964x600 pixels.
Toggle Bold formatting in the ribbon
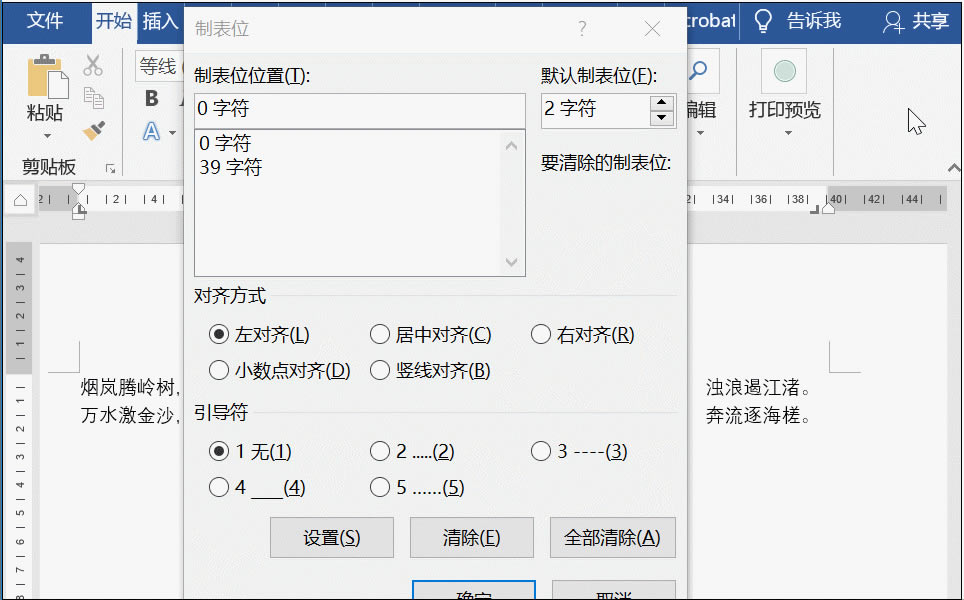coord(151,98)
